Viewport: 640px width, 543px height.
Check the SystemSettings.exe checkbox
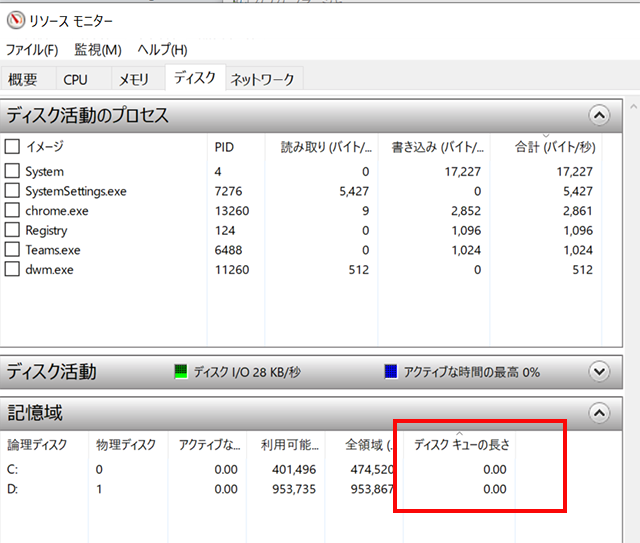(12, 190)
